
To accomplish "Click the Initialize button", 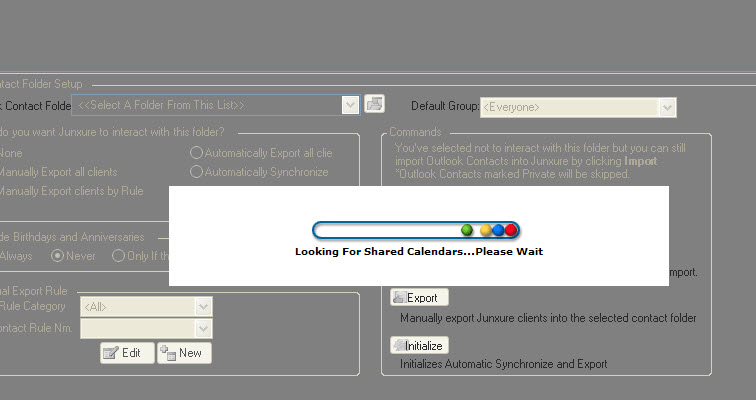I will click(419, 345).
